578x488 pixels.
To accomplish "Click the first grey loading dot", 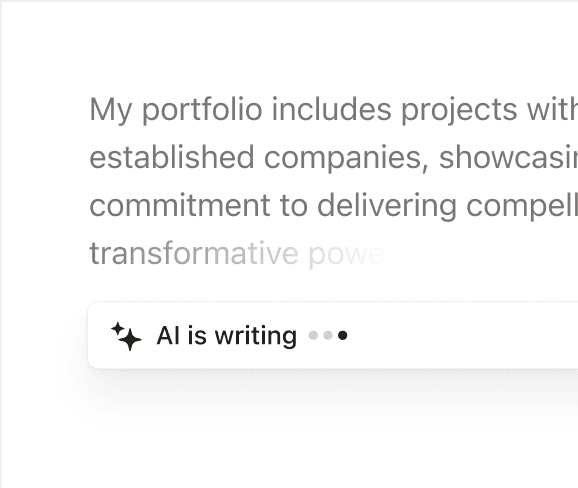I will (x=313, y=335).
